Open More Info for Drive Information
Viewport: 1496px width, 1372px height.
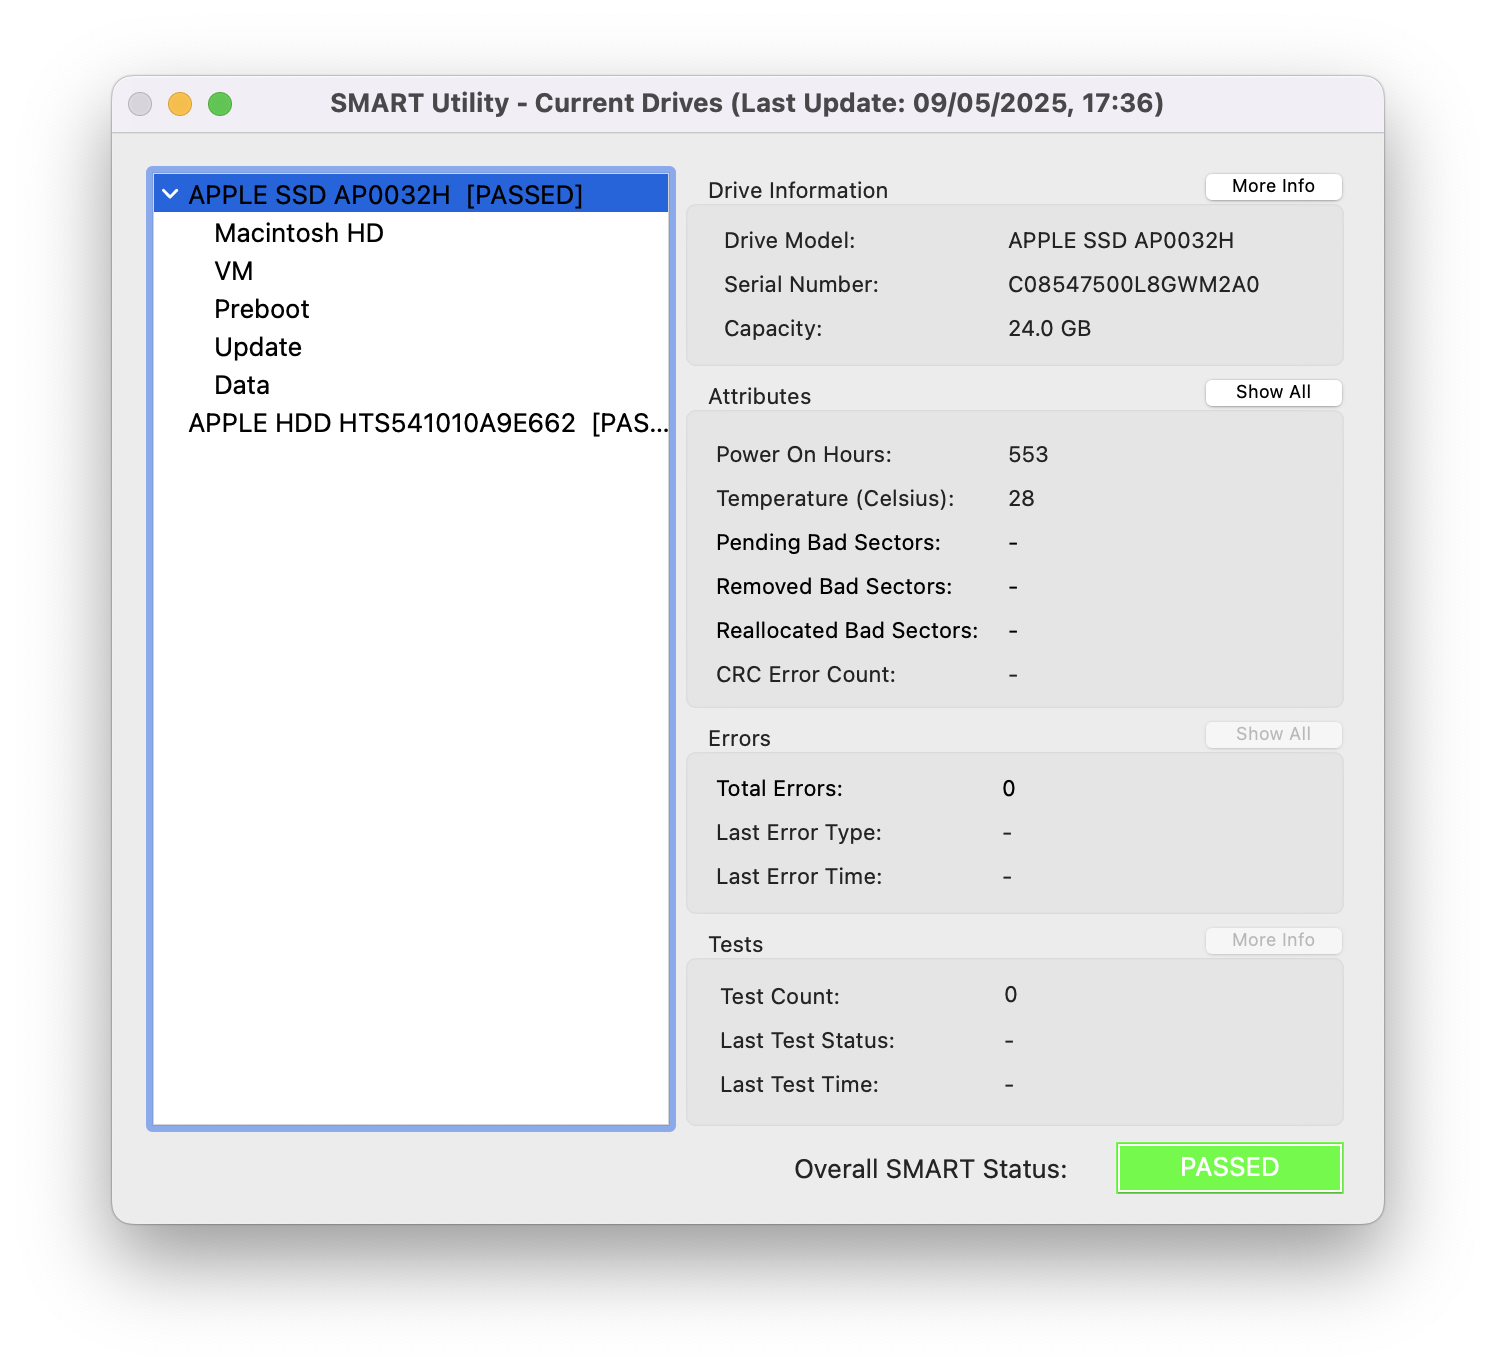pos(1272,186)
